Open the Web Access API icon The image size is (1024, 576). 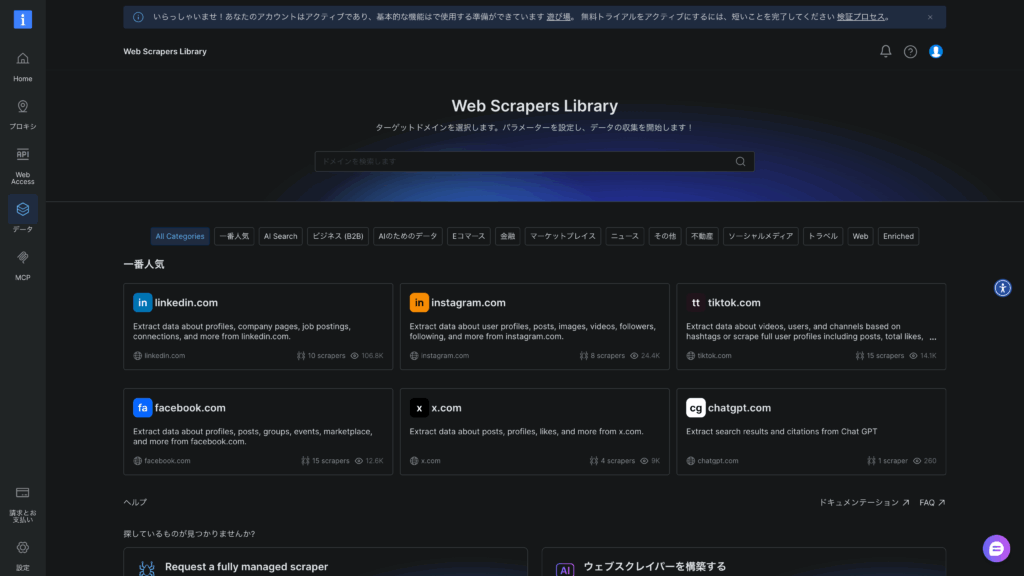point(22,155)
